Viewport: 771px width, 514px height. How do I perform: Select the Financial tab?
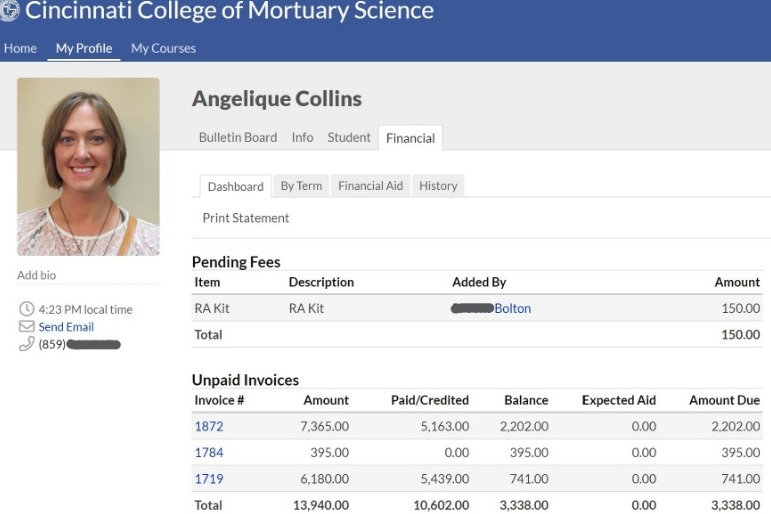pyautogui.click(x=411, y=138)
